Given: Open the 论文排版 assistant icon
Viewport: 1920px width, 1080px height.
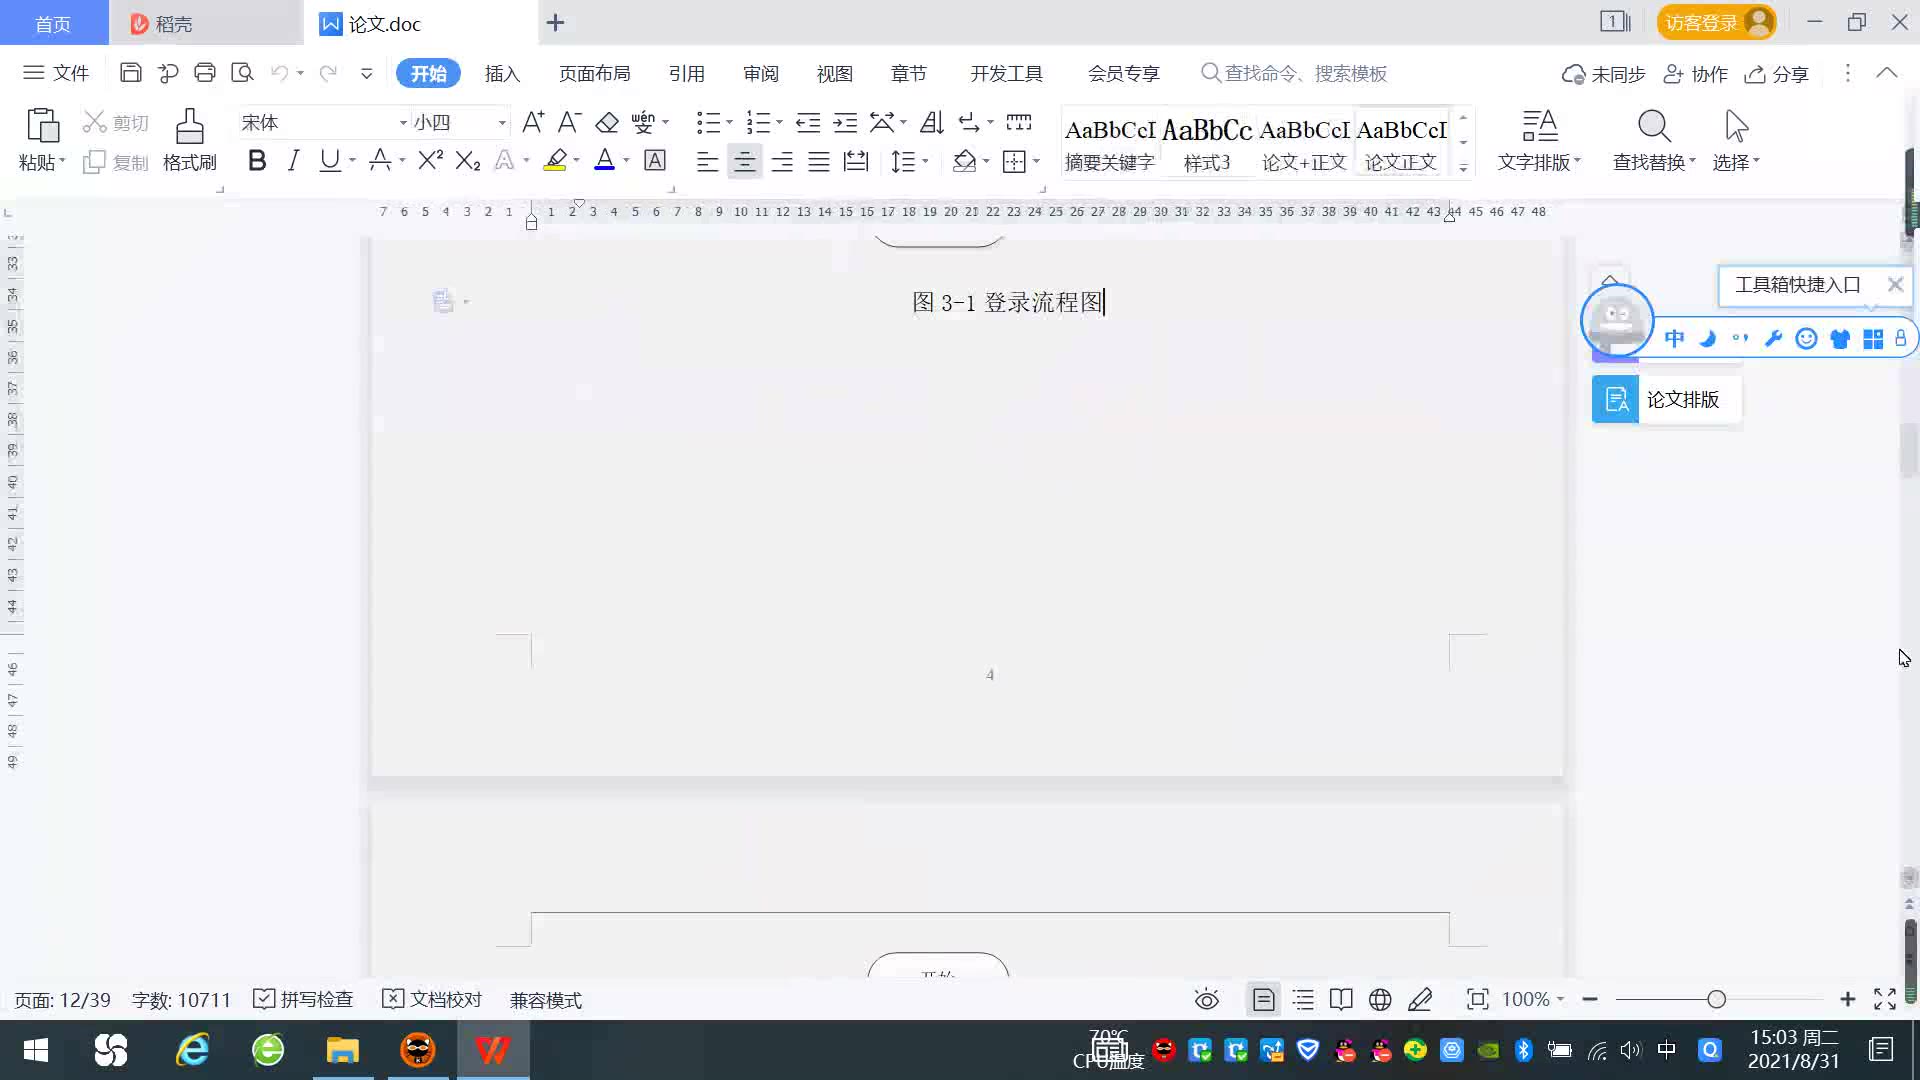Looking at the screenshot, I should pyautogui.click(x=1616, y=400).
